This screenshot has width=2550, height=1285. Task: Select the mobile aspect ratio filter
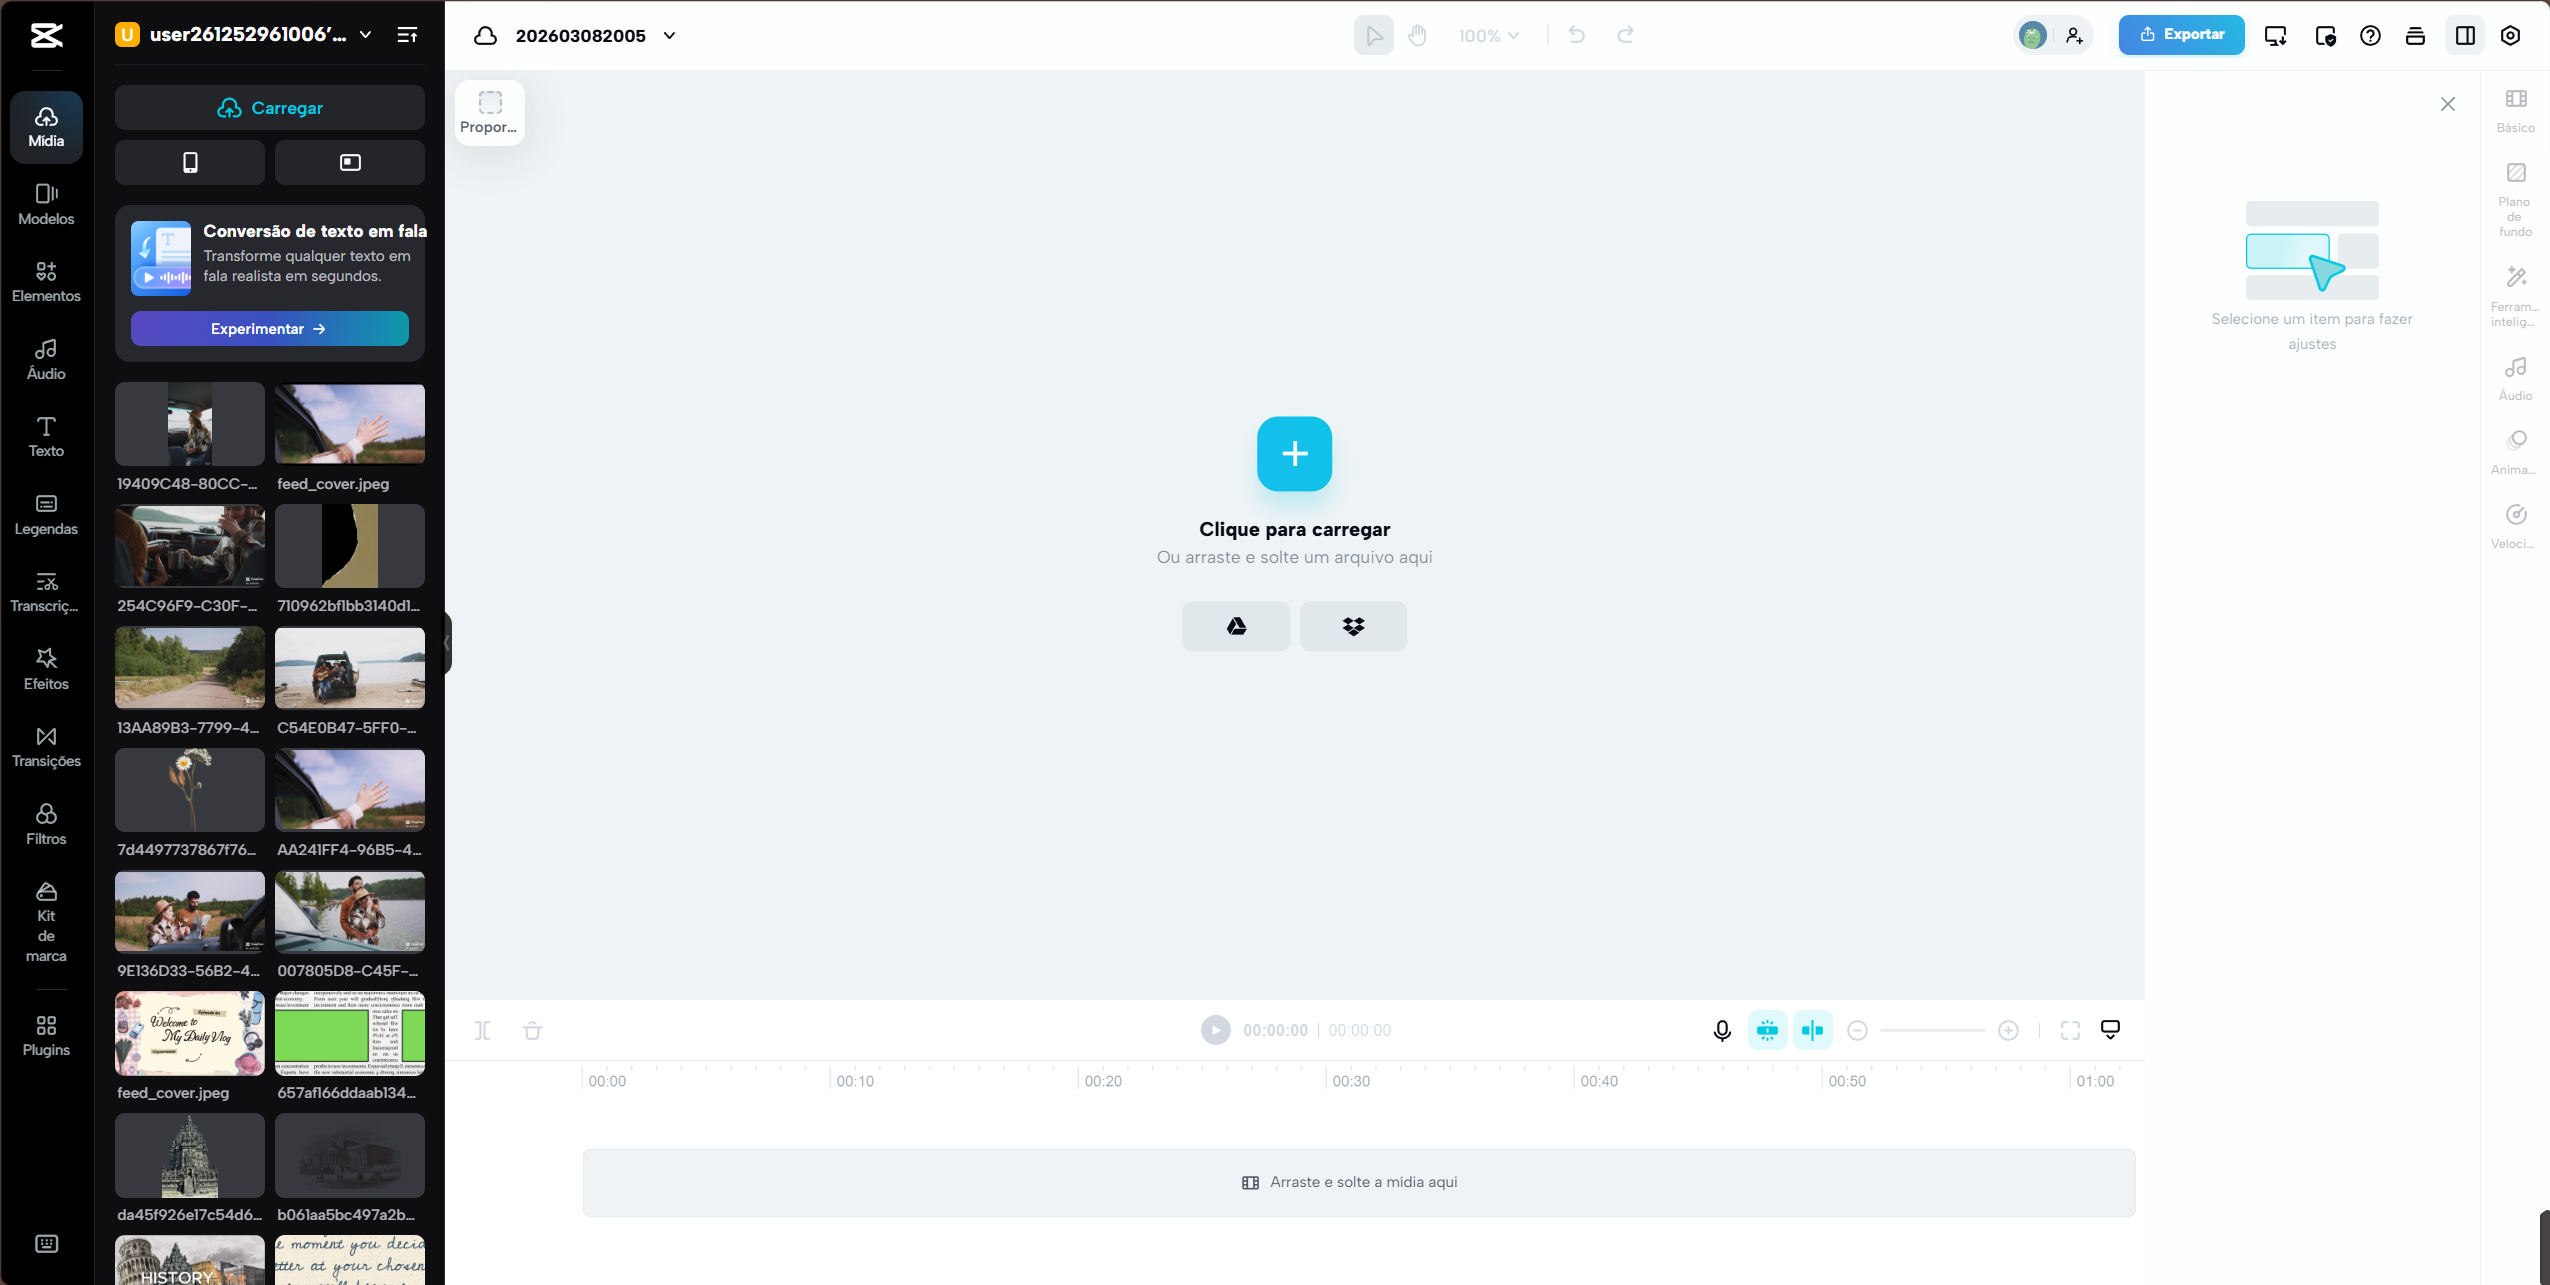[x=190, y=162]
